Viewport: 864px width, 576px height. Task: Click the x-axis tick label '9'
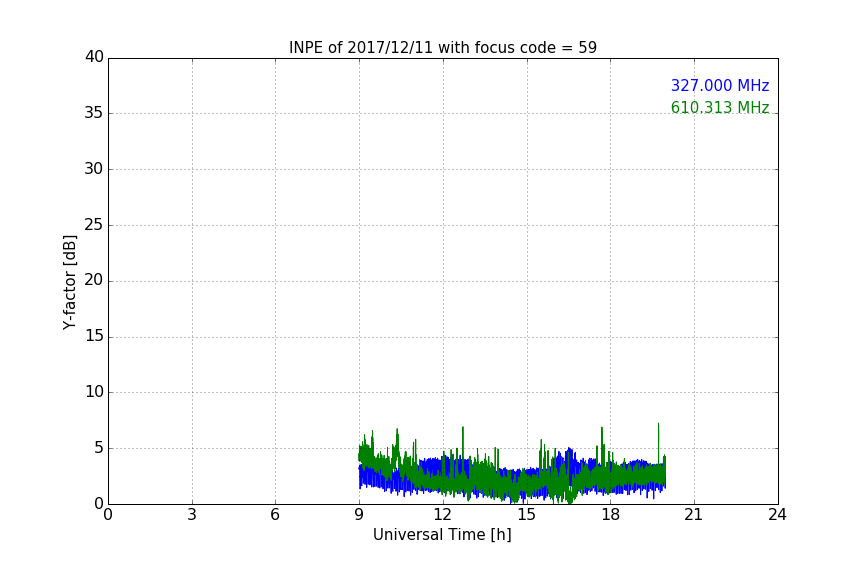click(x=359, y=515)
